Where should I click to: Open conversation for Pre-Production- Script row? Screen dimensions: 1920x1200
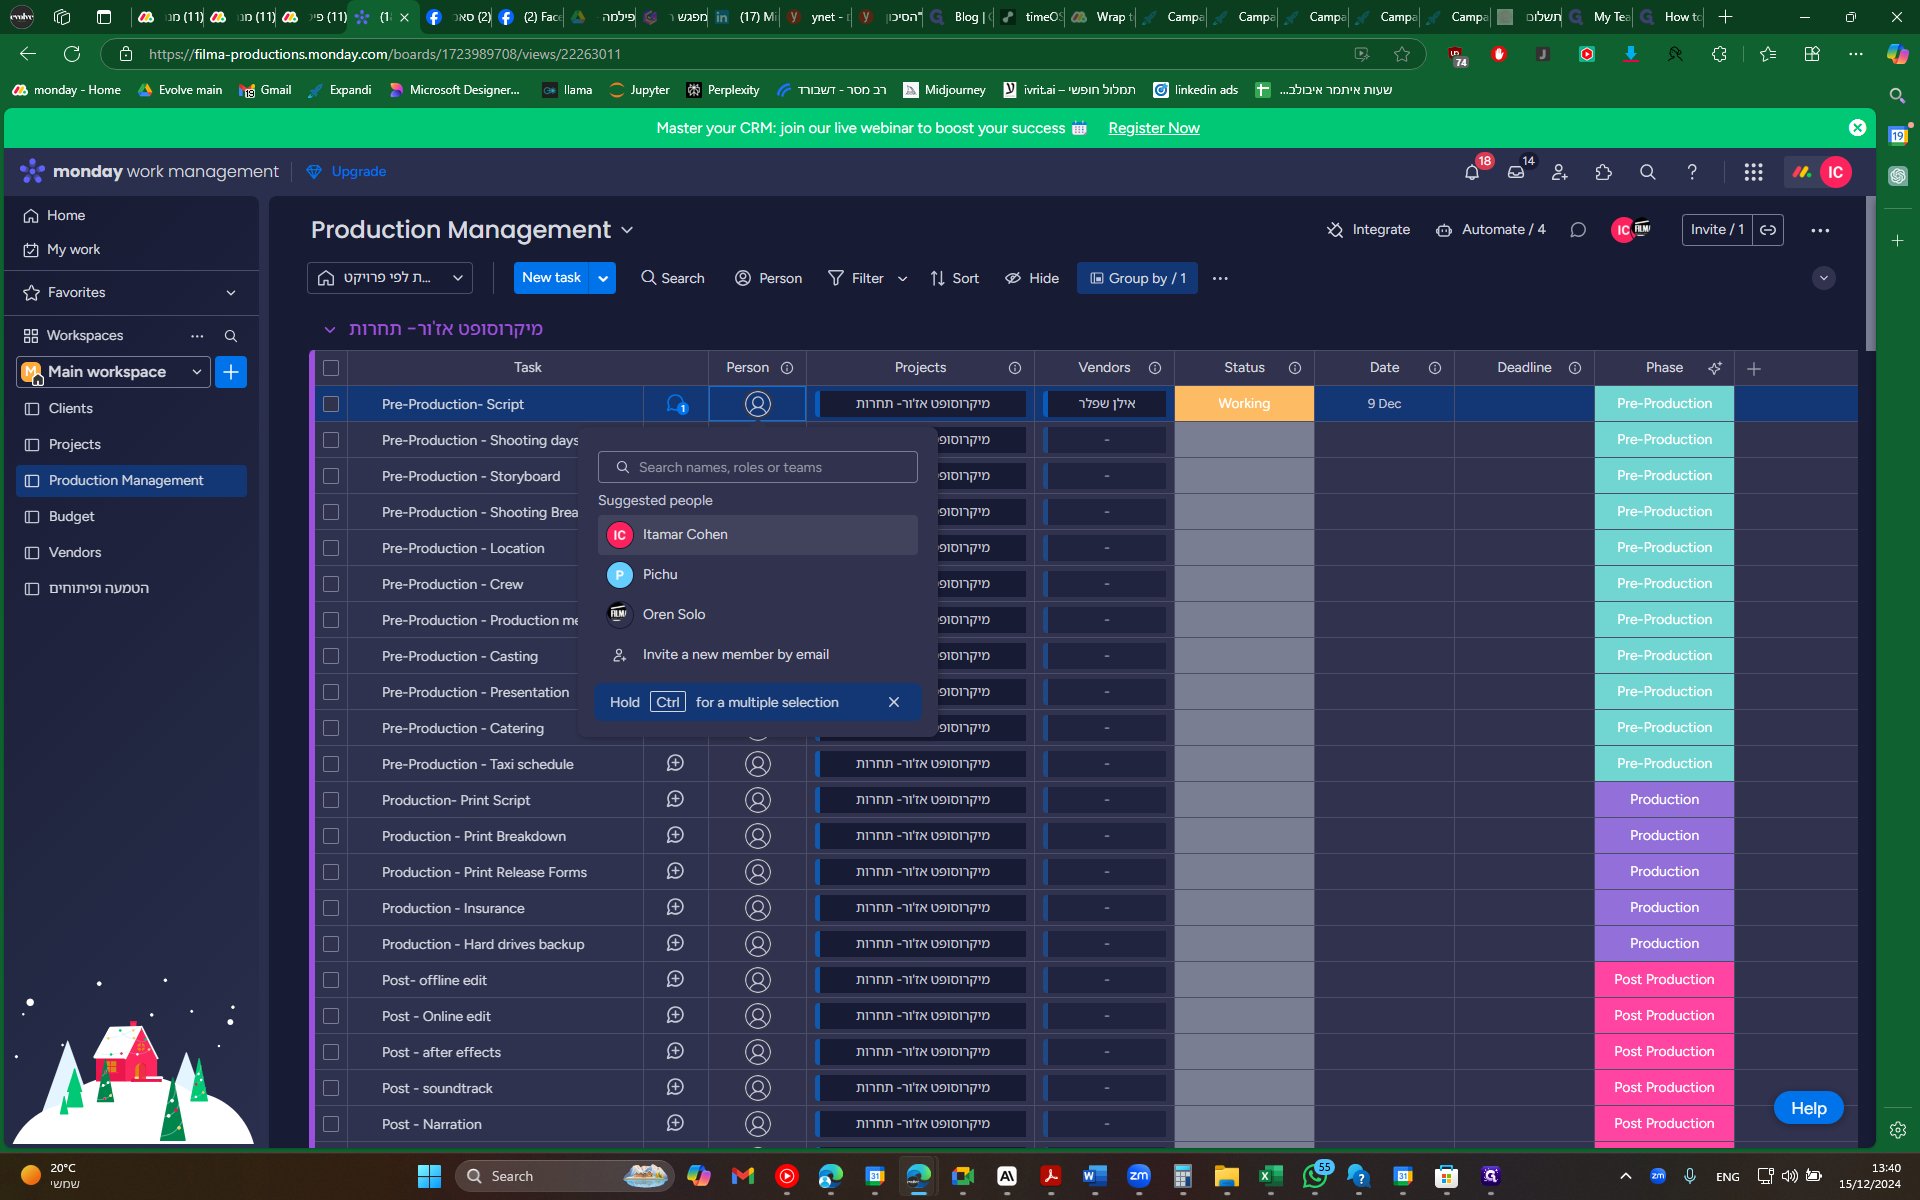click(x=677, y=404)
